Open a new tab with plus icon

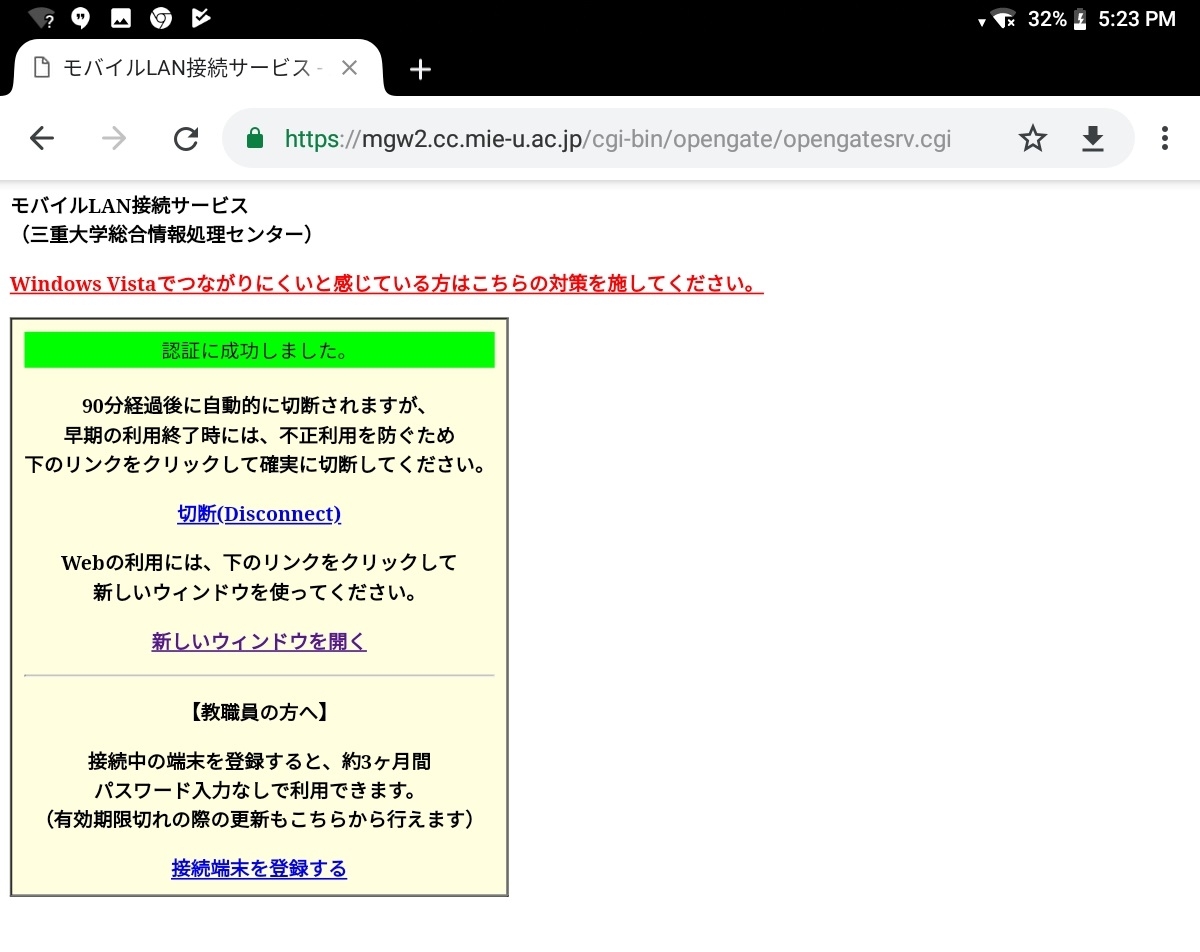(x=421, y=69)
